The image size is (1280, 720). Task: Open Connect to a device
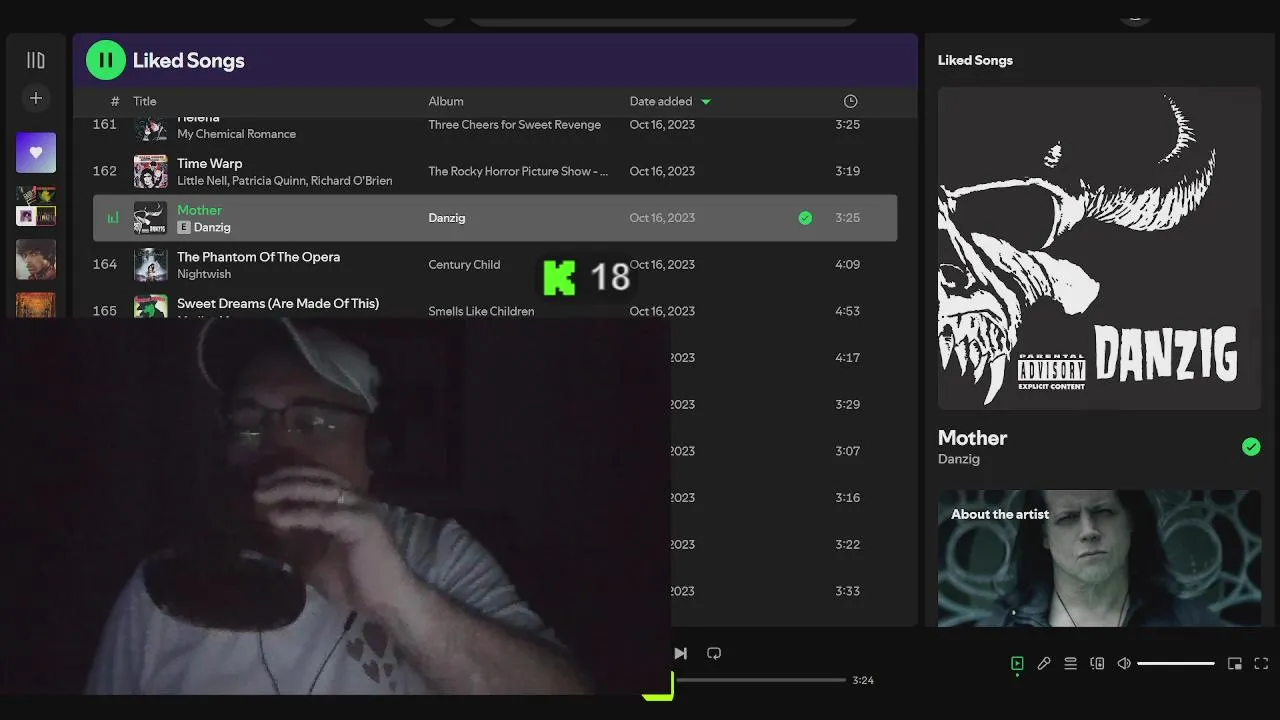tap(1097, 663)
